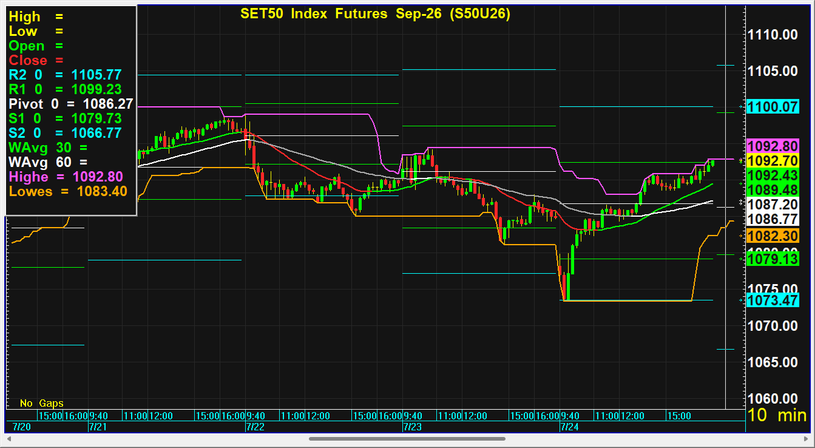This screenshot has width=815, height=448.
Task: Click the green 1079.13 price tag
Action: (772, 258)
